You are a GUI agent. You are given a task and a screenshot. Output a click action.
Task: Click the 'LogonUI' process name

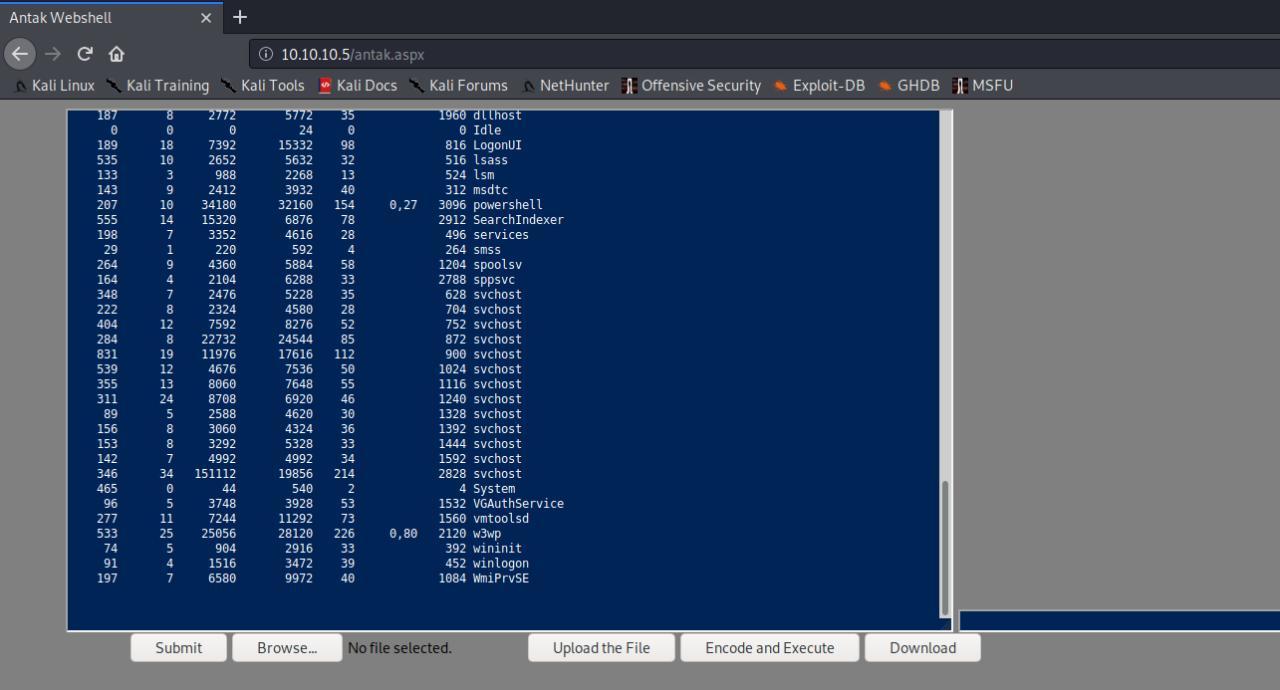tap(497, 145)
